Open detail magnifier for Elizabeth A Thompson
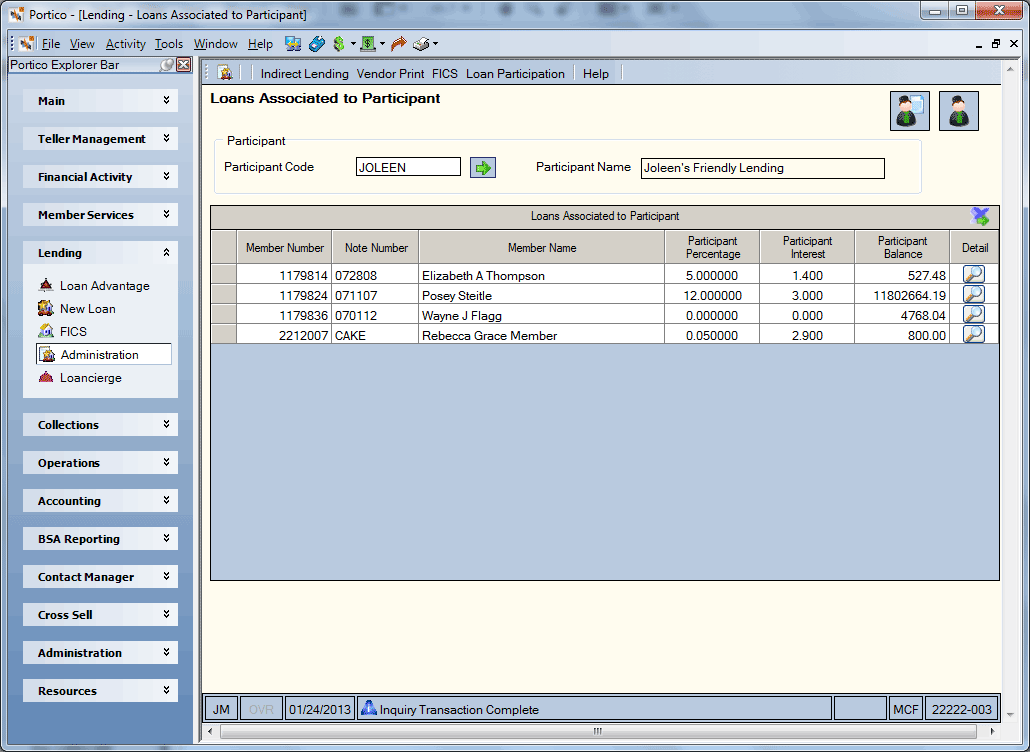Image resolution: width=1030 pixels, height=752 pixels. coord(974,275)
